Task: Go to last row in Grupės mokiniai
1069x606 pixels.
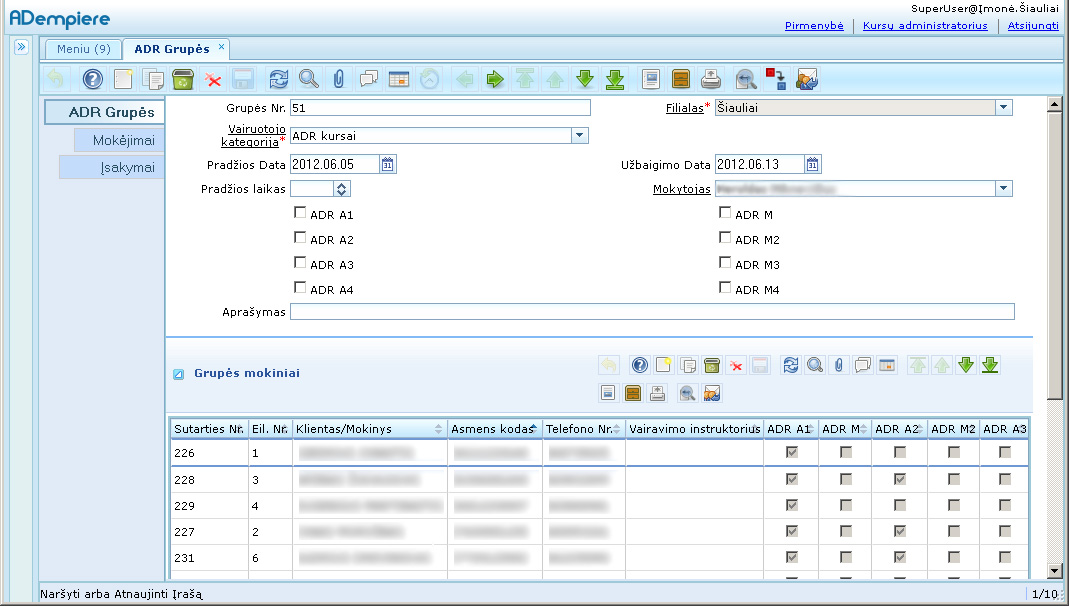Action: (990, 365)
